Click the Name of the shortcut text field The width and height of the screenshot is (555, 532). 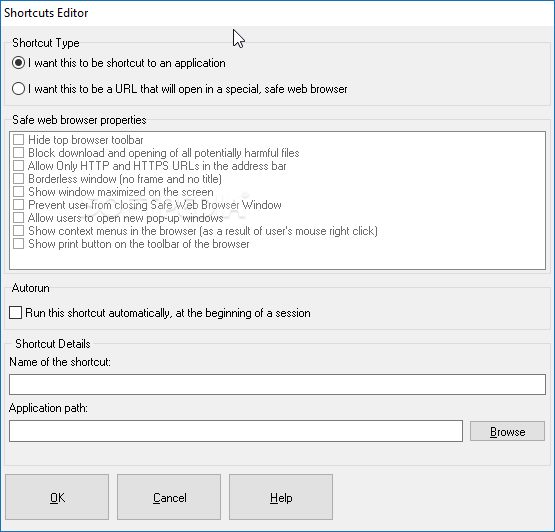[277, 384]
